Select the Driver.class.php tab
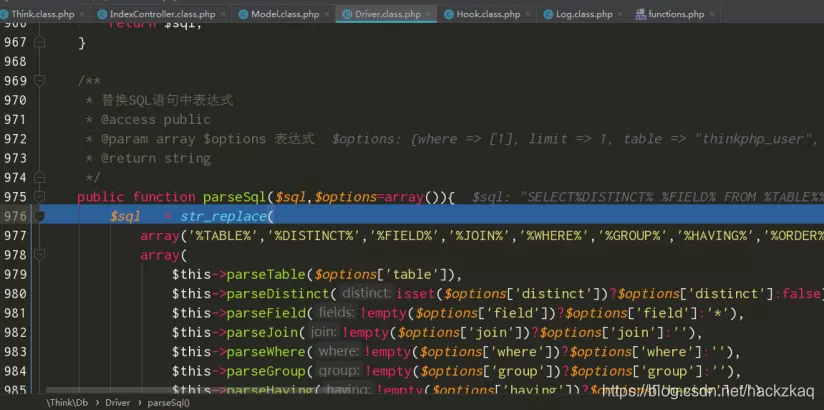The width and height of the screenshot is (824, 410). (387, 14)
